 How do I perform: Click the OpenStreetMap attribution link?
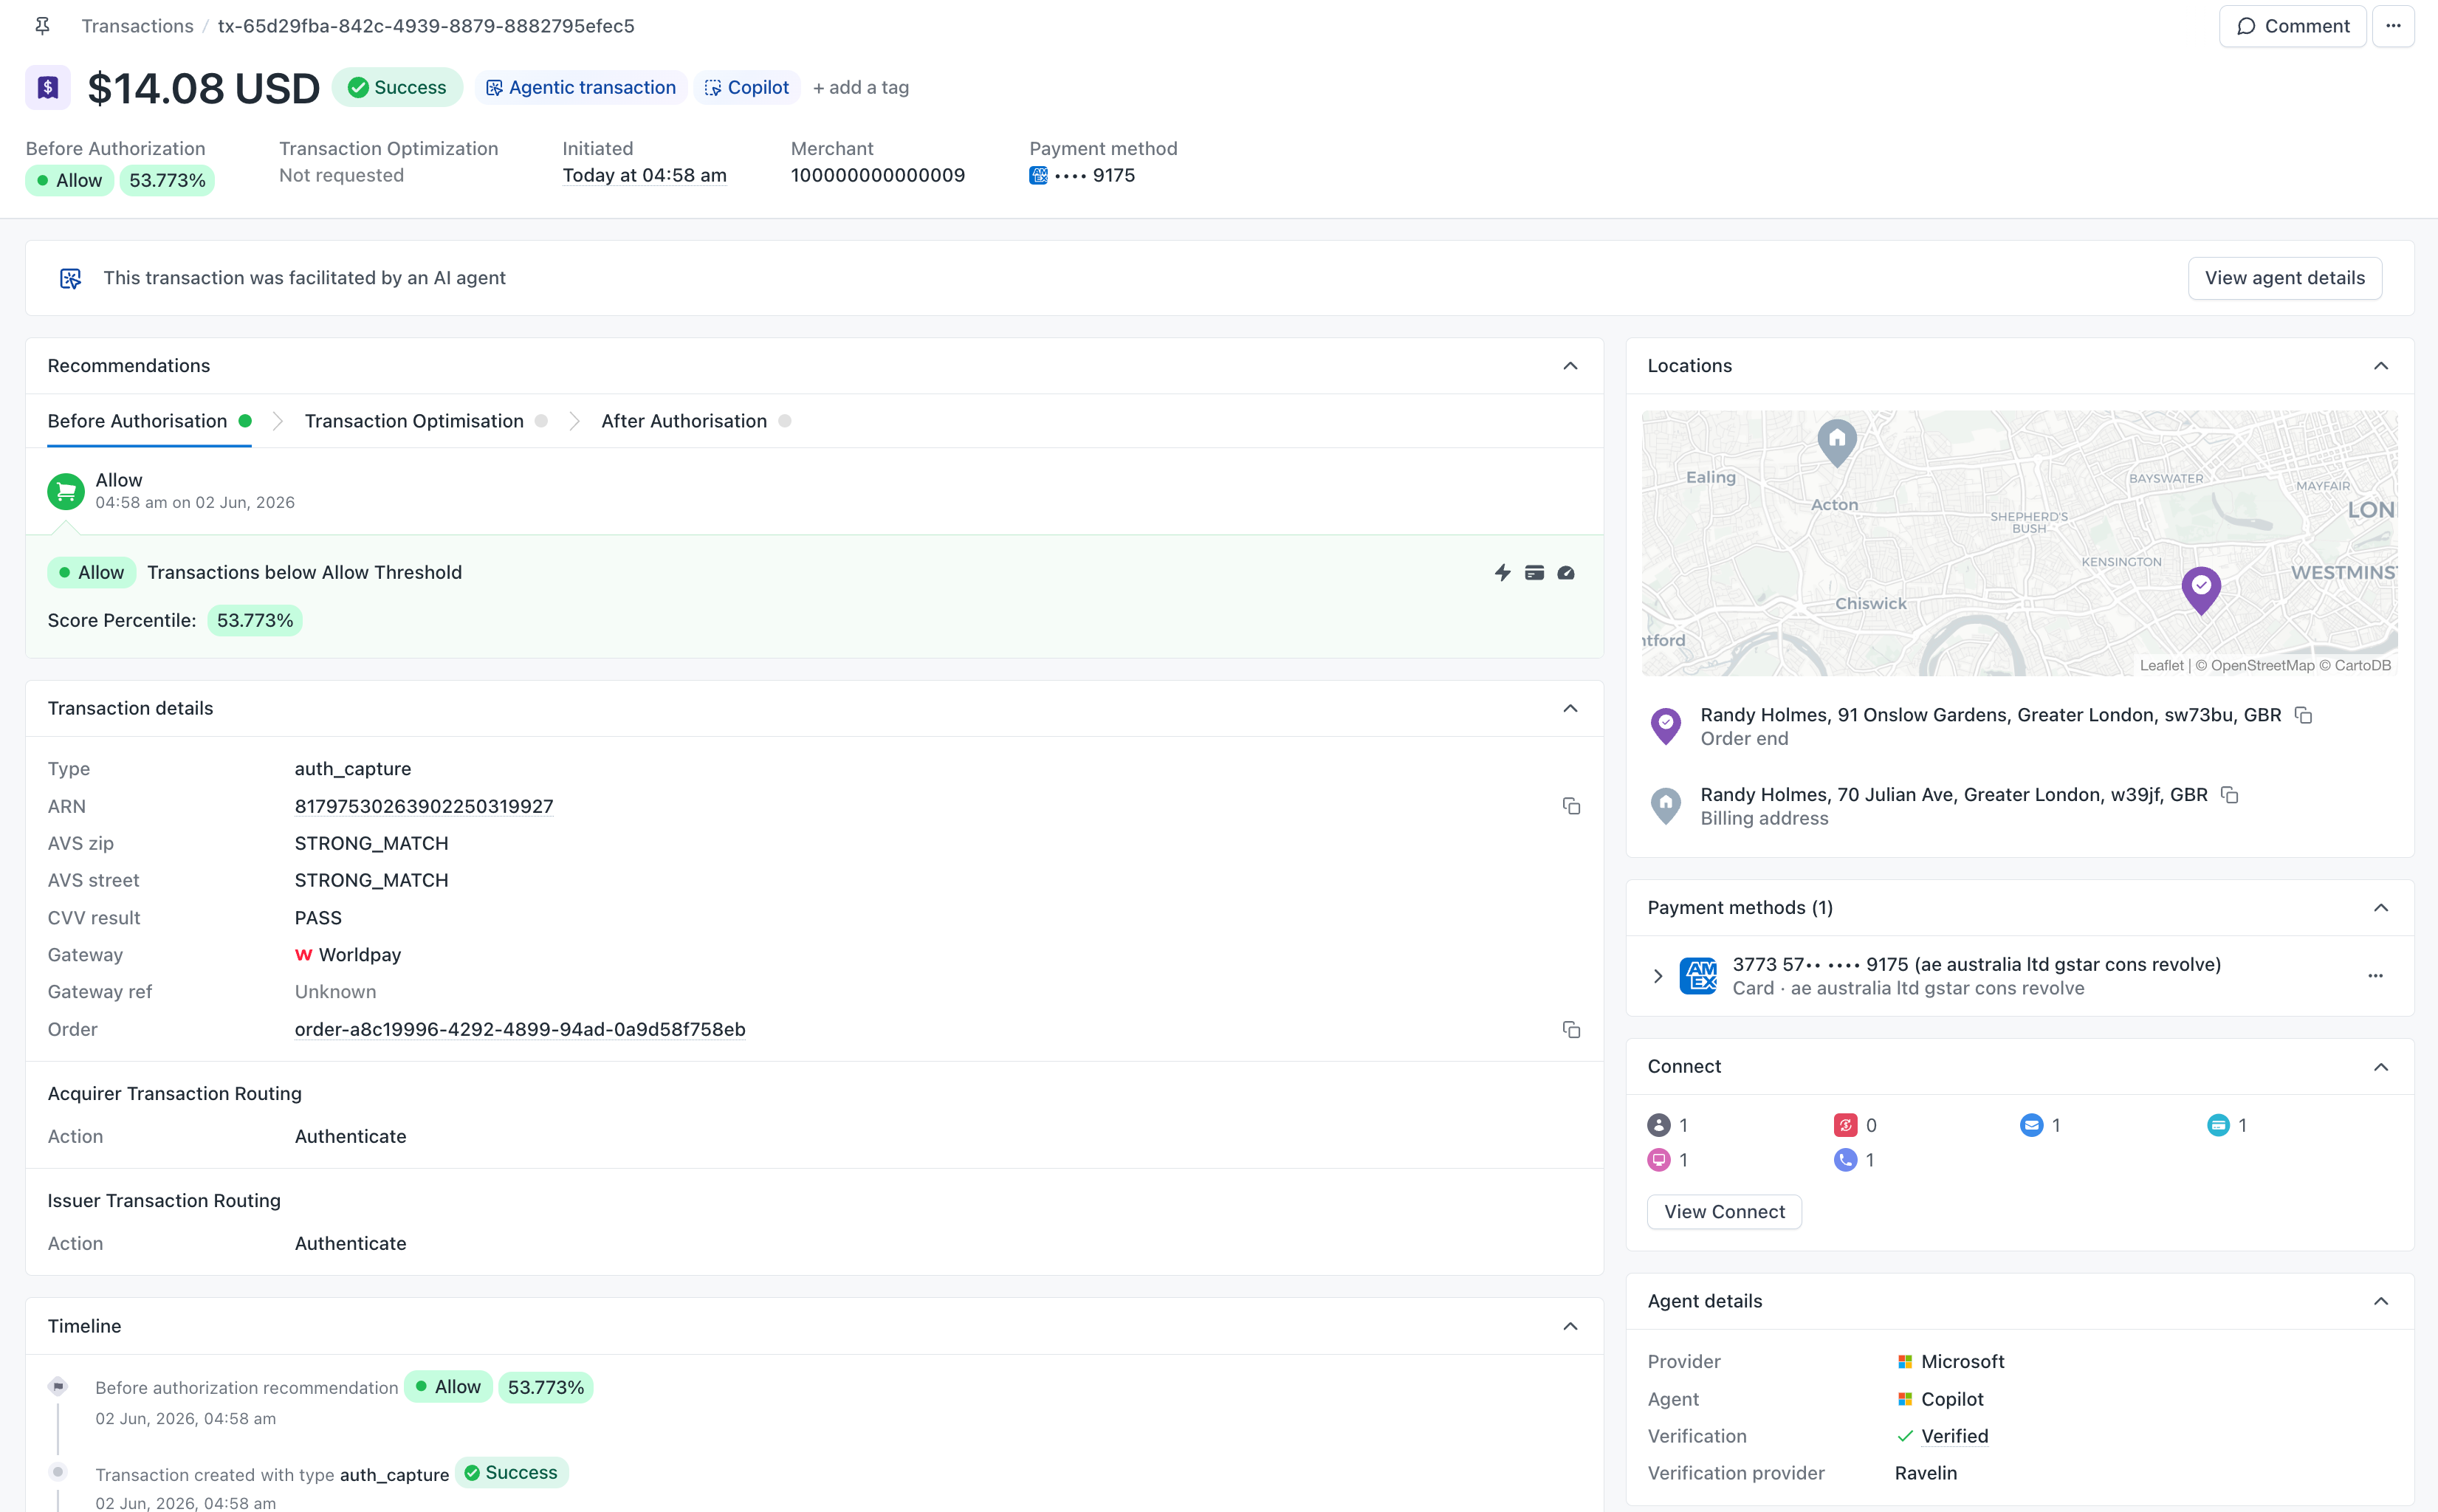2263,665
